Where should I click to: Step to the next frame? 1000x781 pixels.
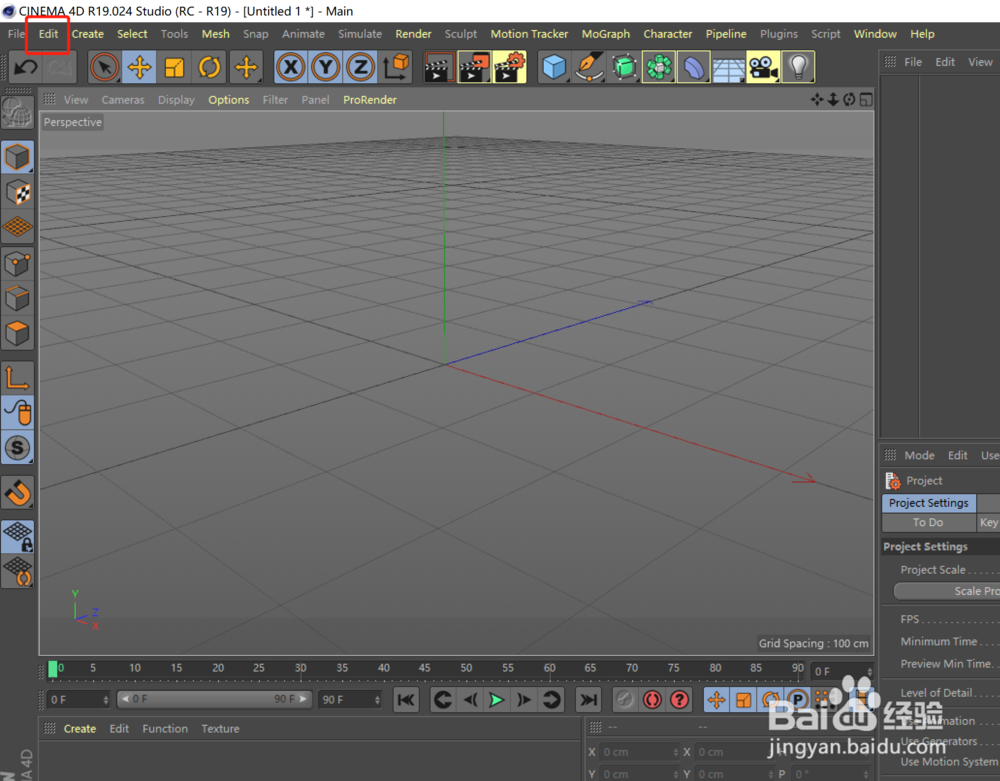point(524,699)
